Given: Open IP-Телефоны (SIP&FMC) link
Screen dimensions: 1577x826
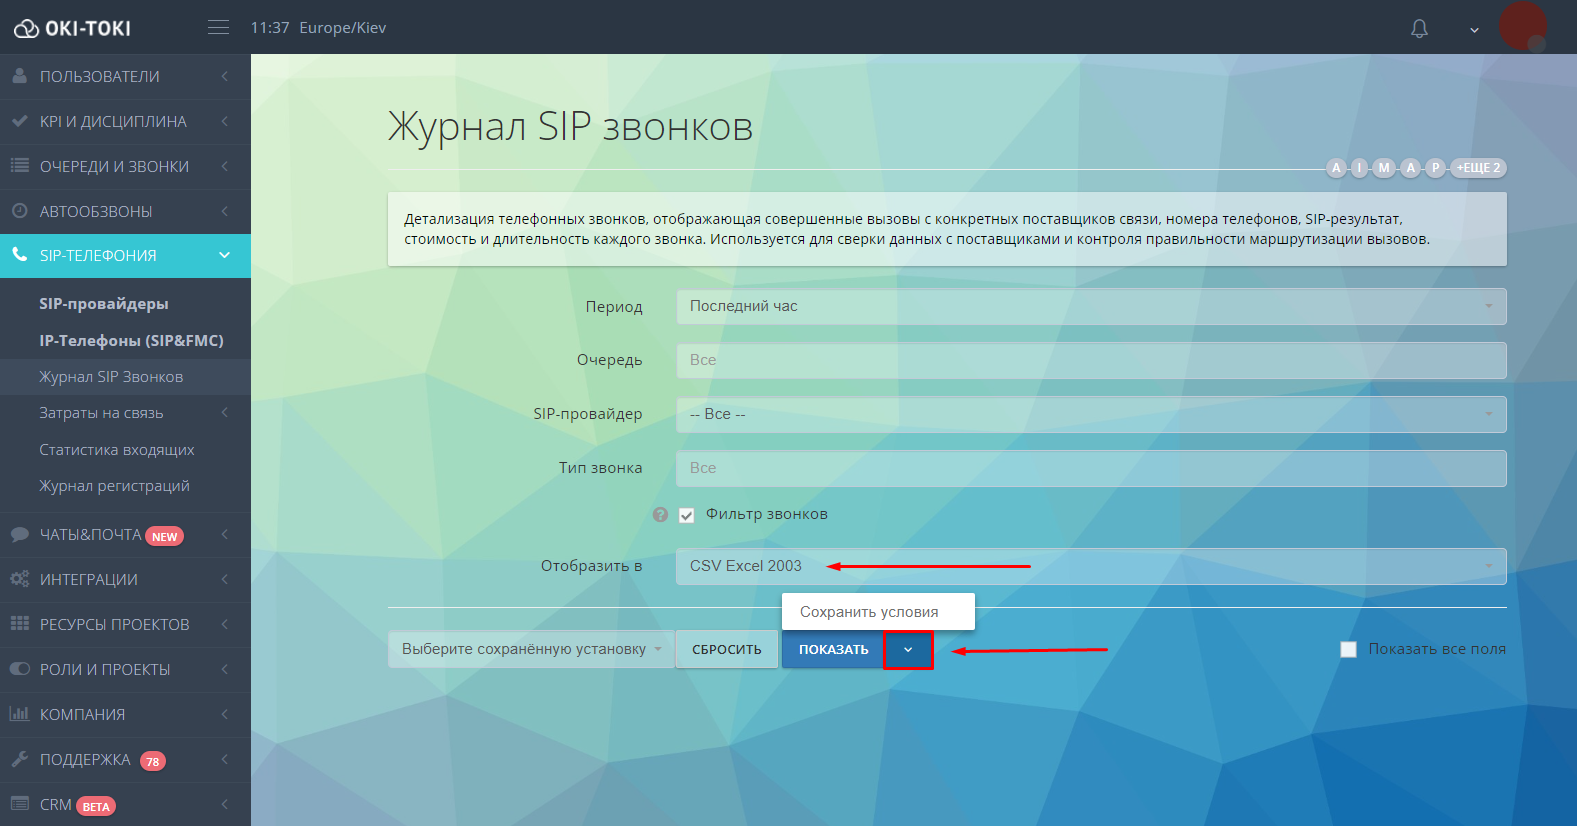Looking at the screenshot, I should (131, 341).
